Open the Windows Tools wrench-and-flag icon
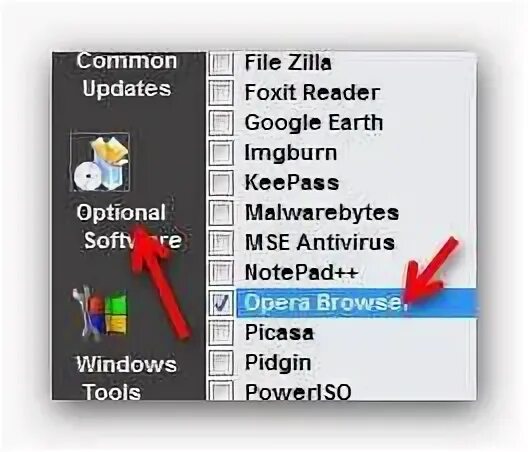 click(100, 312)
